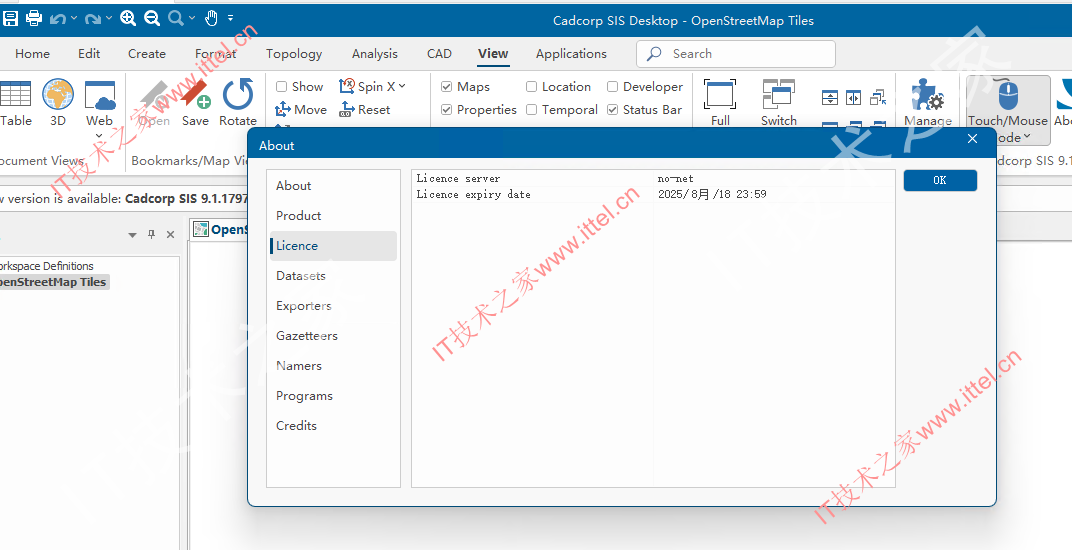Select the Zoom Out magnifier tool

click(x=152, y=18)
